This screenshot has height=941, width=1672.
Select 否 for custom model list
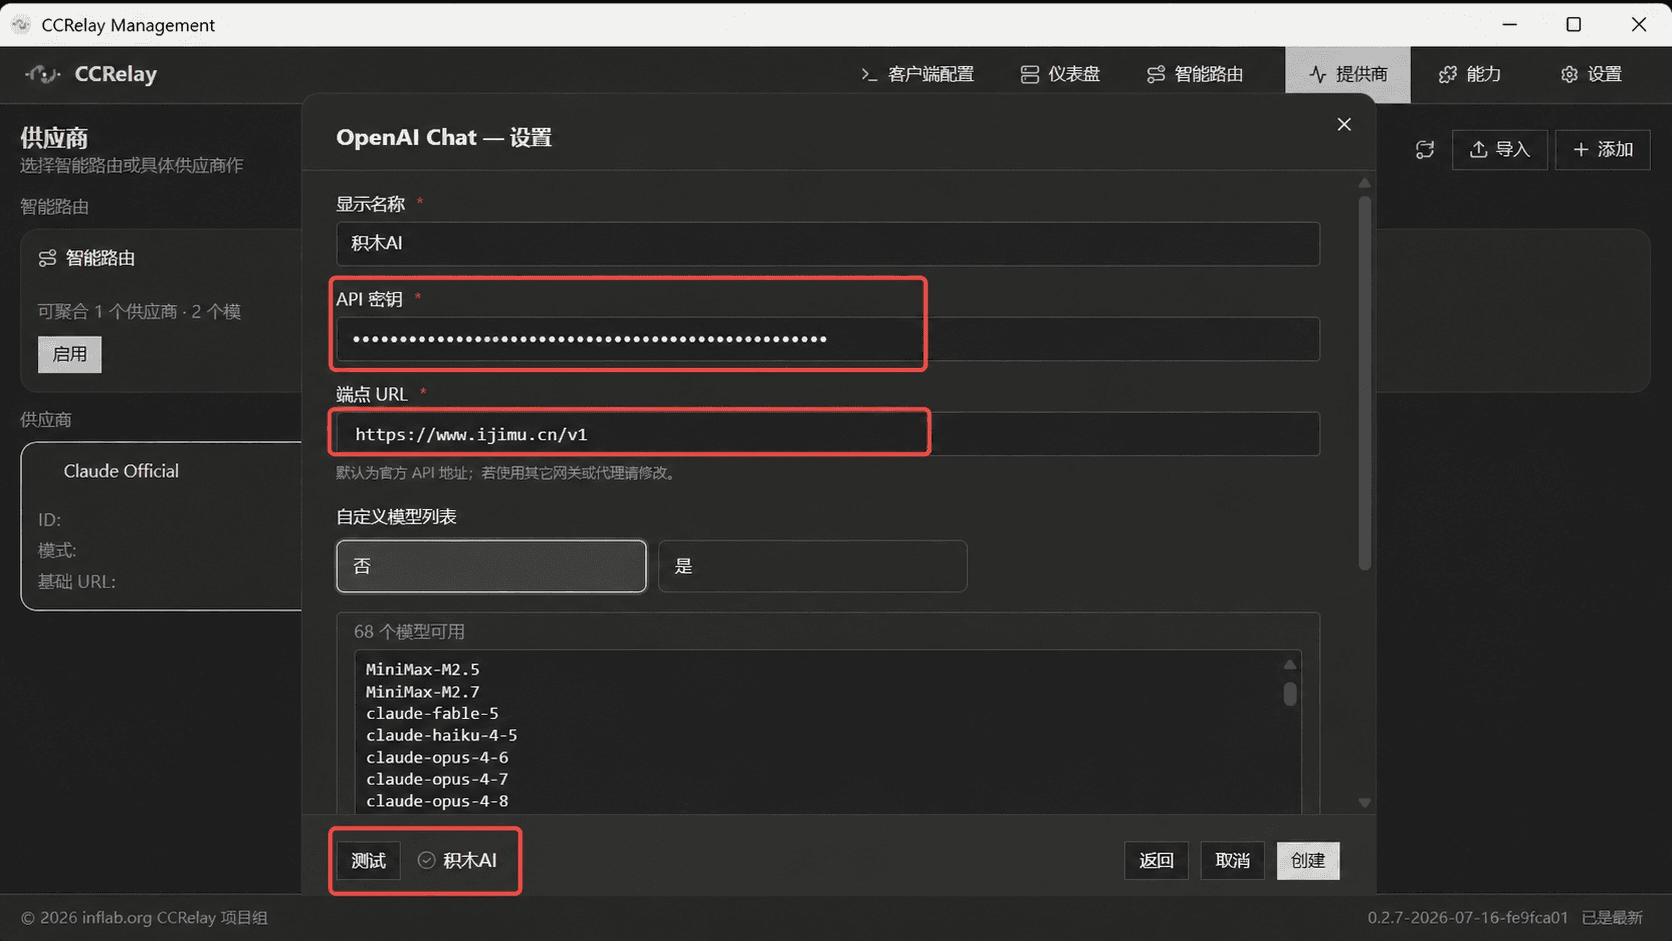[491, 566]
